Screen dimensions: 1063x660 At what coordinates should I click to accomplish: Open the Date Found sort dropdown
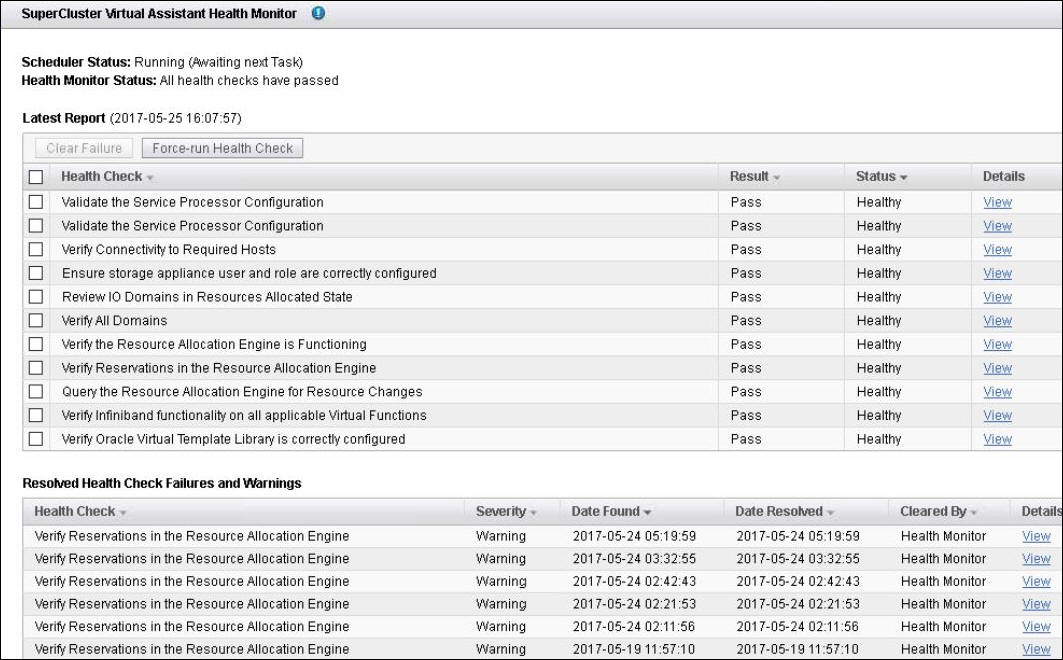[x=649, y=511]
